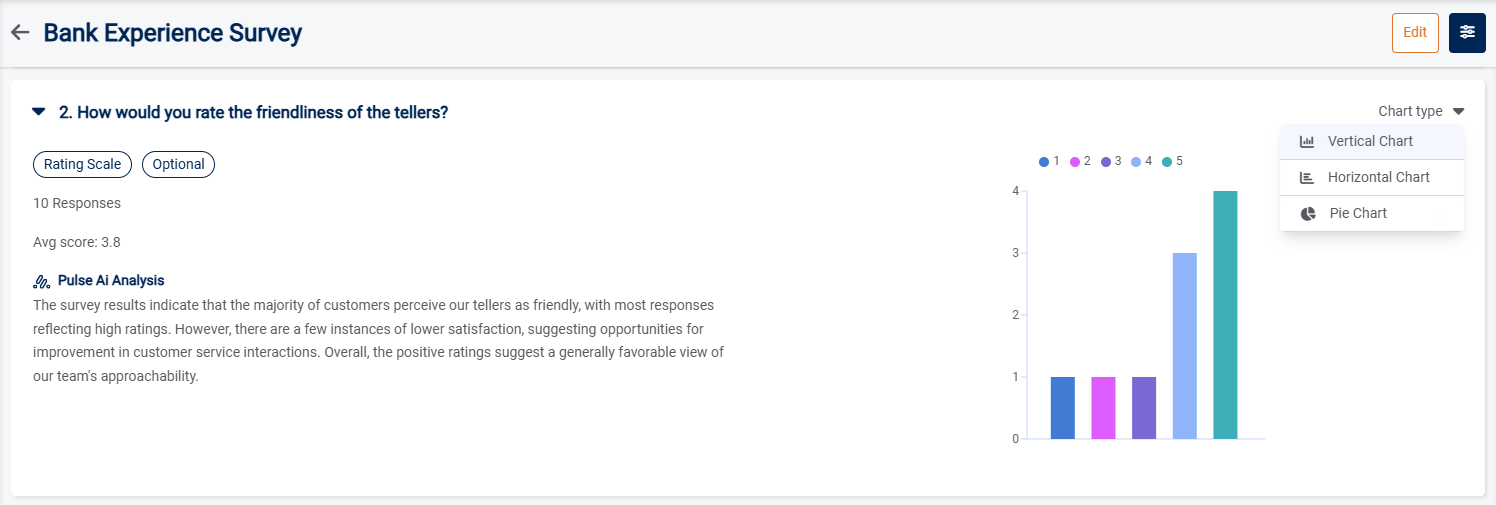Open the Chart type dropdown
The width and height of the screenshot is (1496, 505).
[x=1421, y=112]
